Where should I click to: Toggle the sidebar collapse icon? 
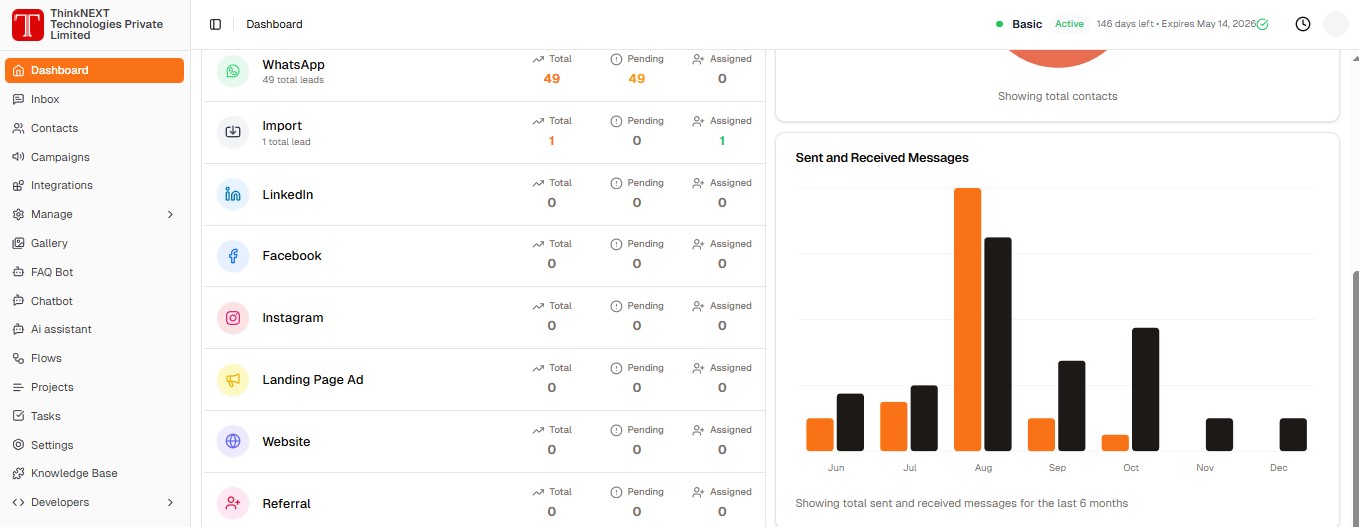tap(215, 24)
